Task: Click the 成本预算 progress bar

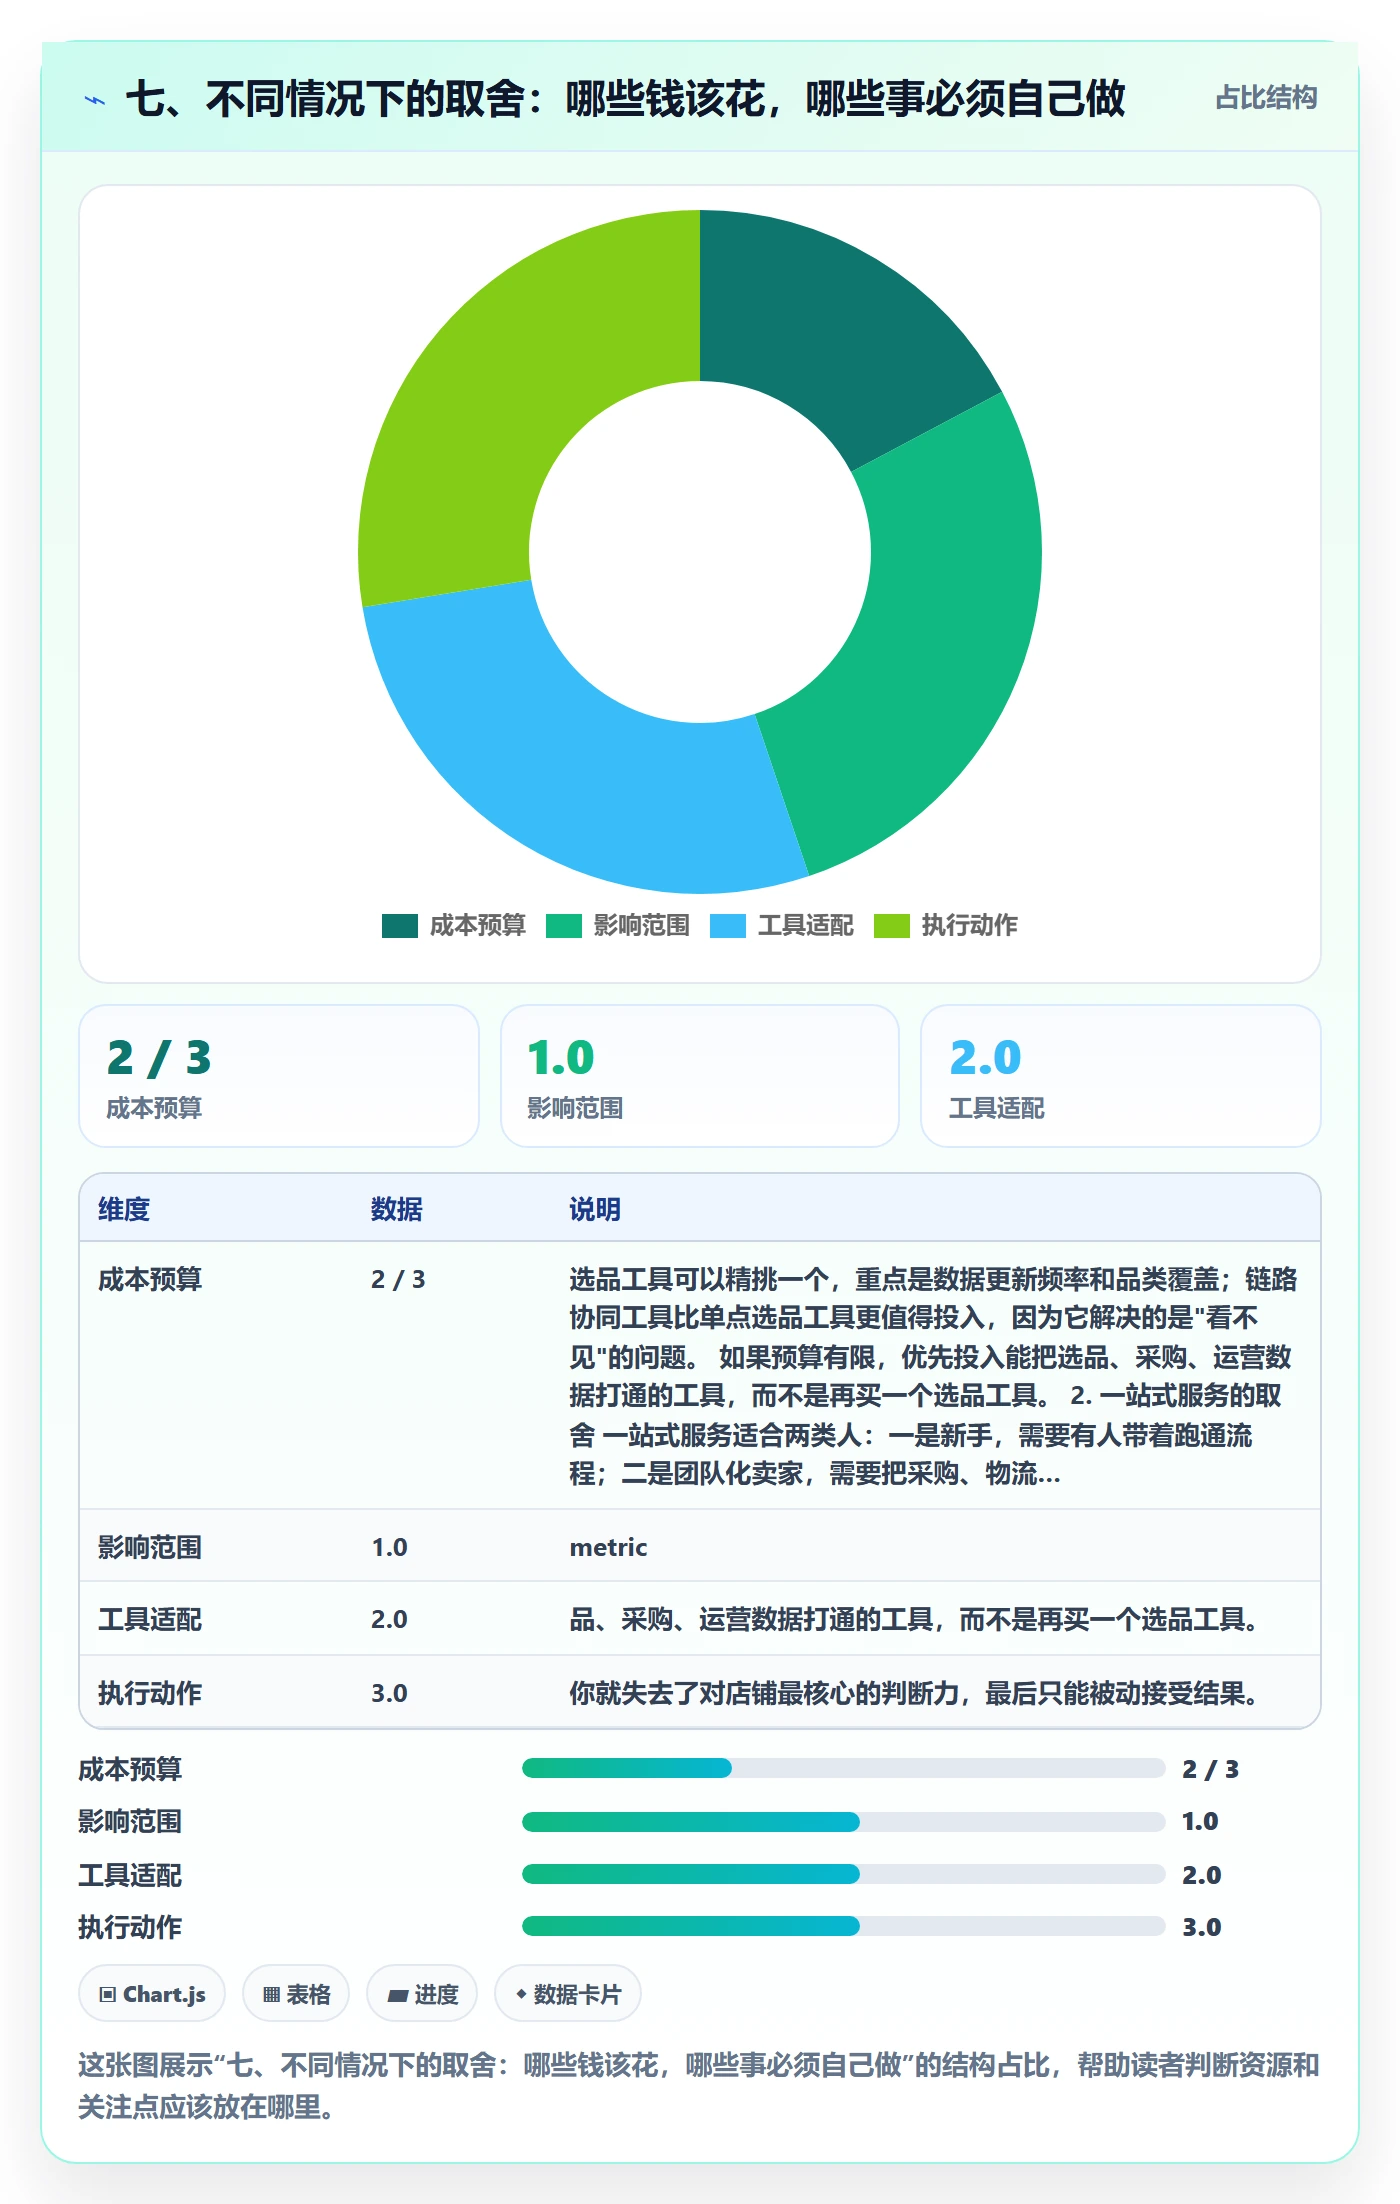Action: 844,1768
